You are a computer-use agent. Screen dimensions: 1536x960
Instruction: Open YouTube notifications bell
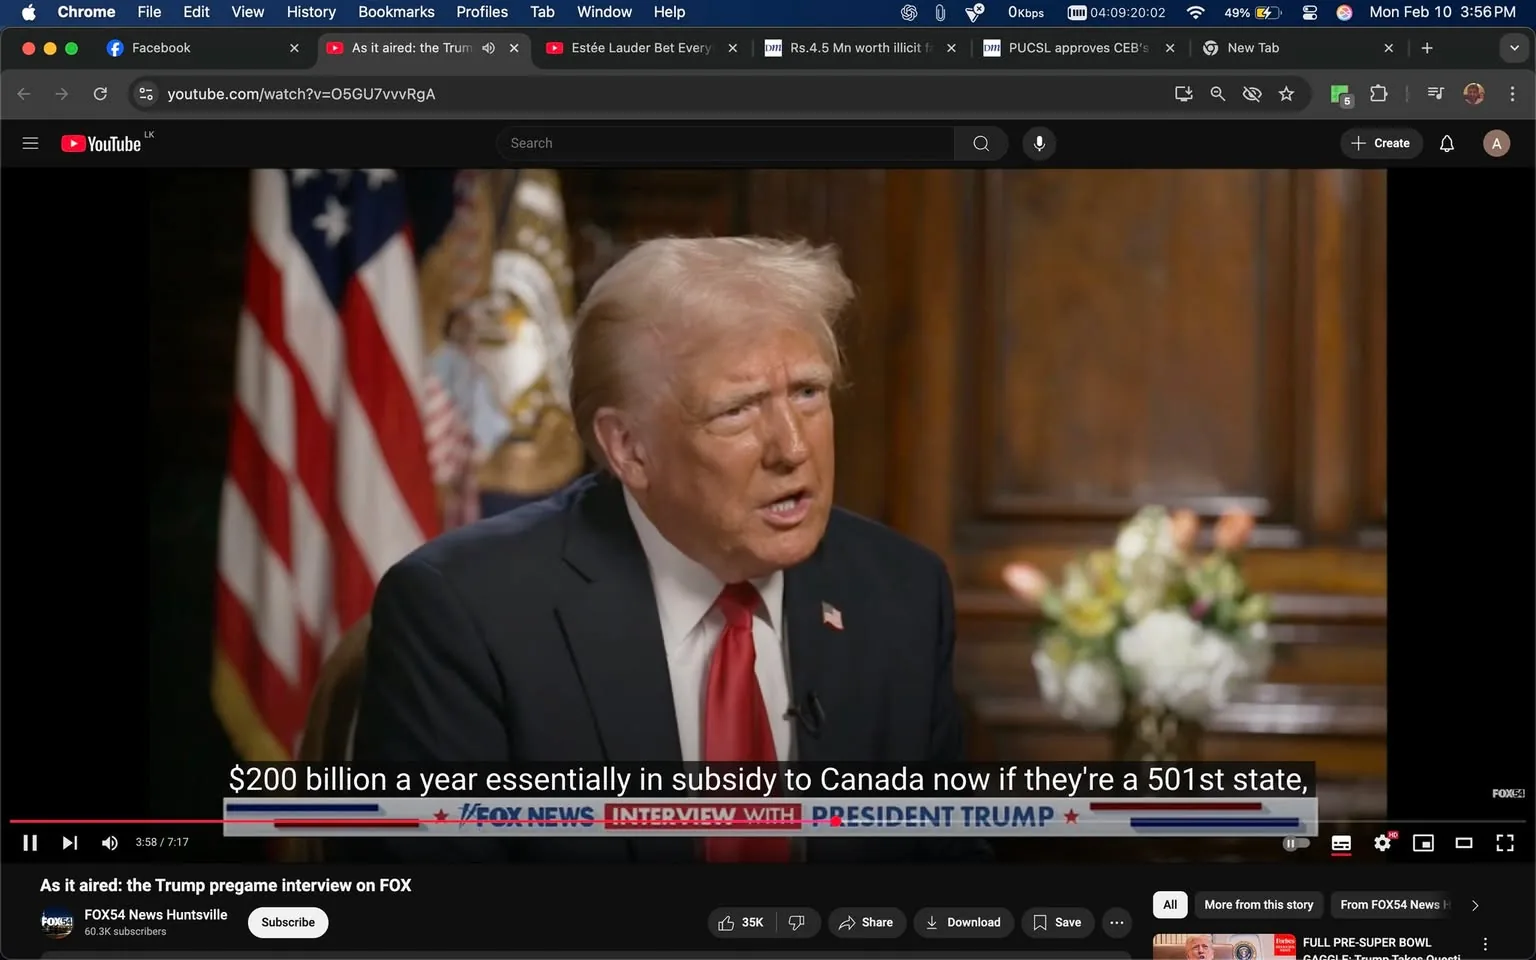point(1446,143)
